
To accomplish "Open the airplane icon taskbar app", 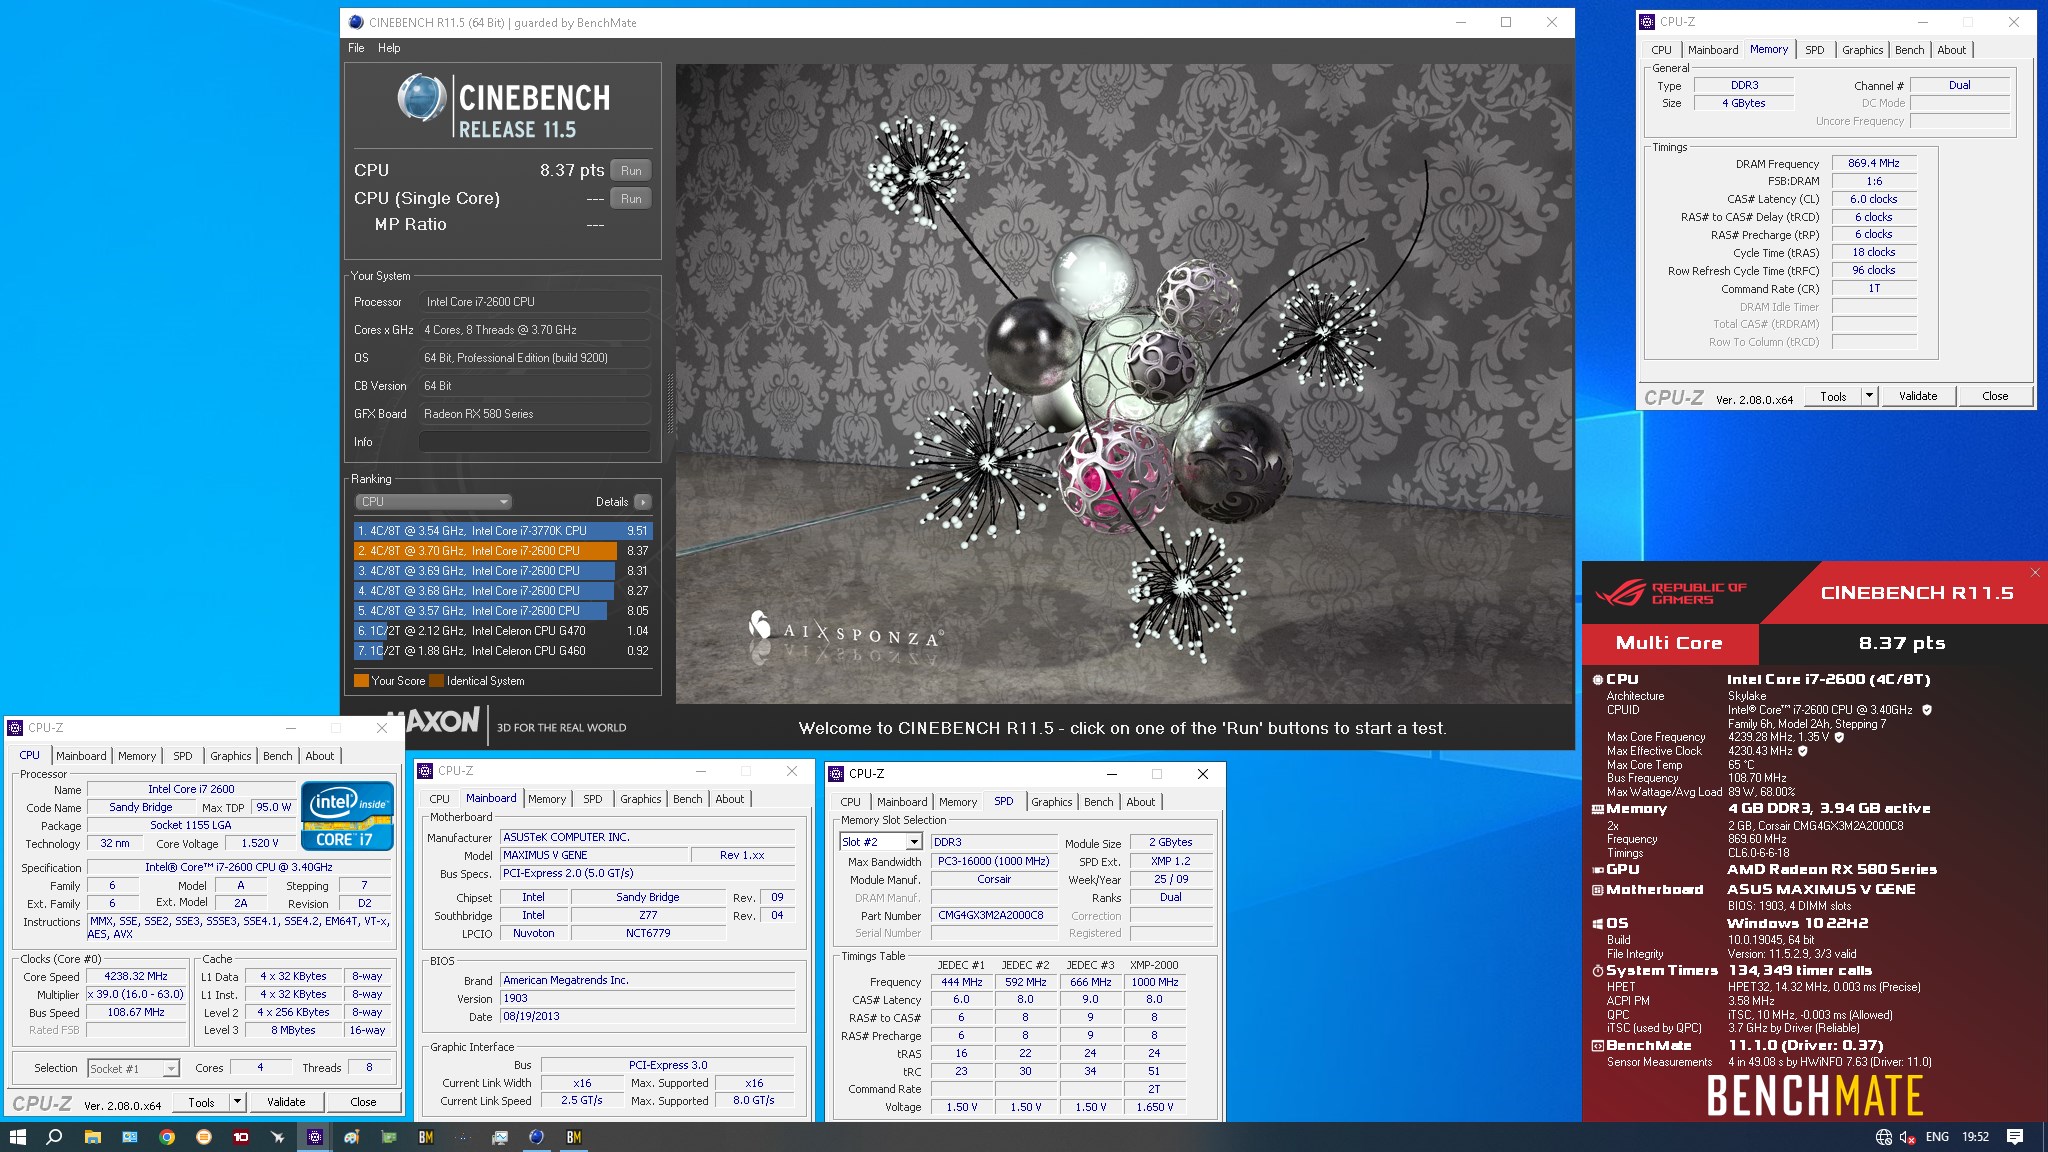I will pos(278,1137).
